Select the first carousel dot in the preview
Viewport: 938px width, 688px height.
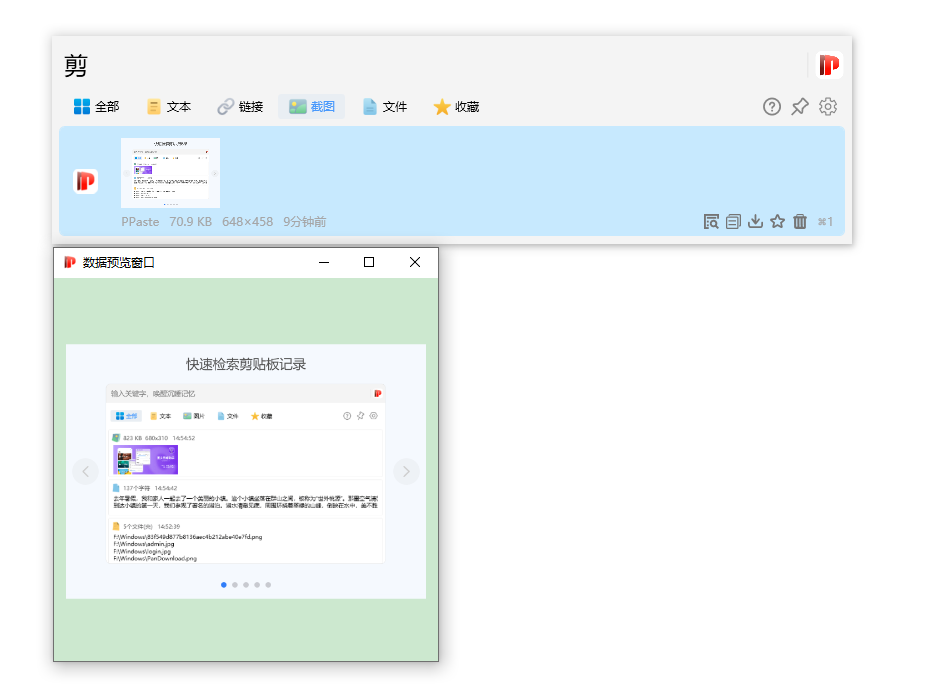[x=224, y=585]
